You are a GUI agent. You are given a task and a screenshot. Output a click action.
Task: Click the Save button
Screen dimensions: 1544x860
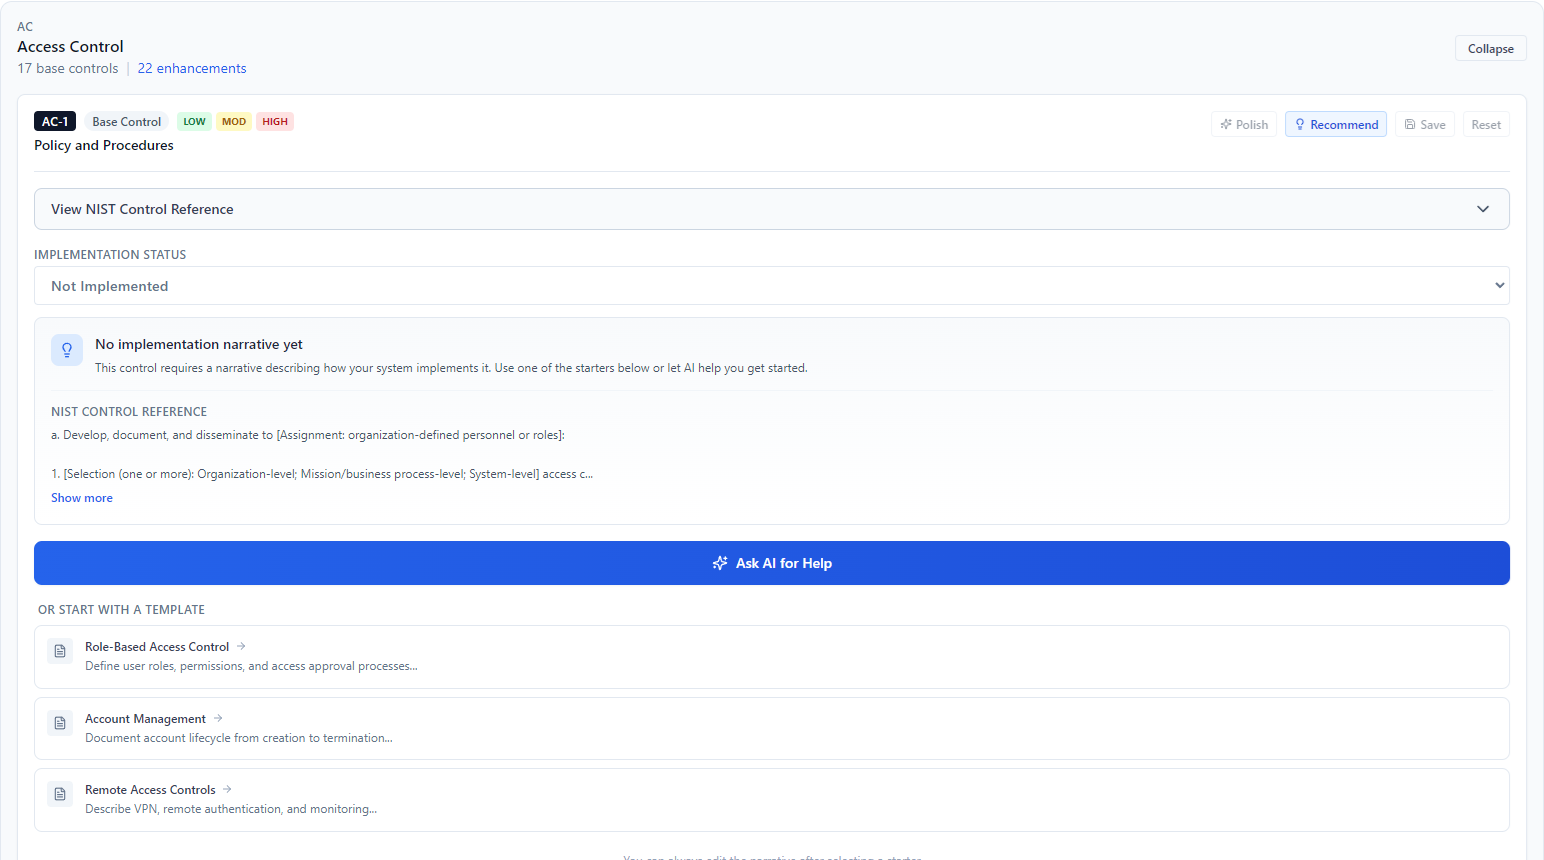coord(1425,124)
